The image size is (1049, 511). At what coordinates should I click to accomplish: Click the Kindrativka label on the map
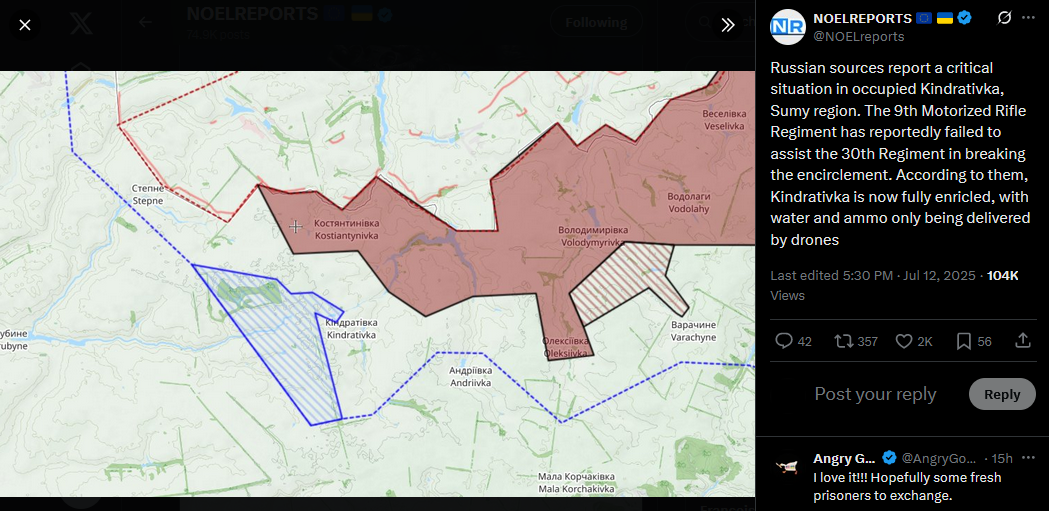[x=351, y=328]
